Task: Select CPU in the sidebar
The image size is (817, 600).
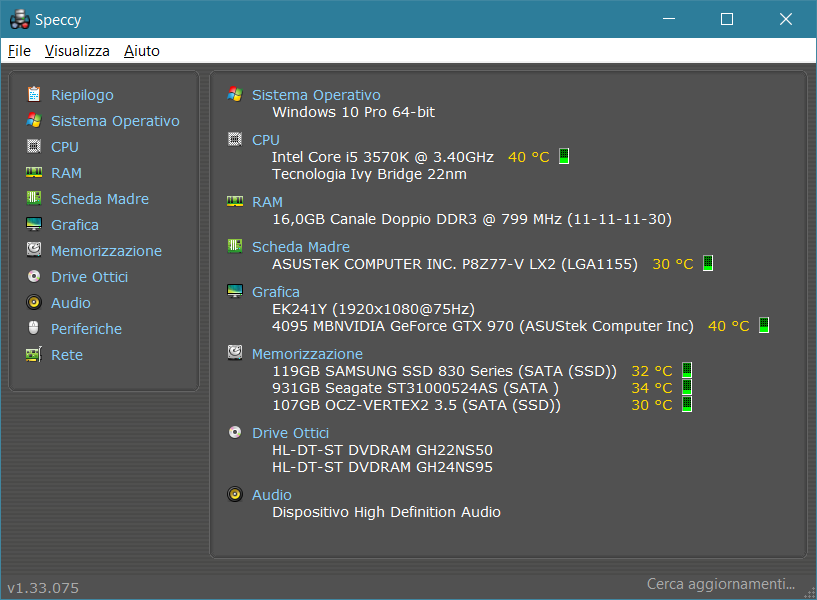Action: (x=65, y=147)
